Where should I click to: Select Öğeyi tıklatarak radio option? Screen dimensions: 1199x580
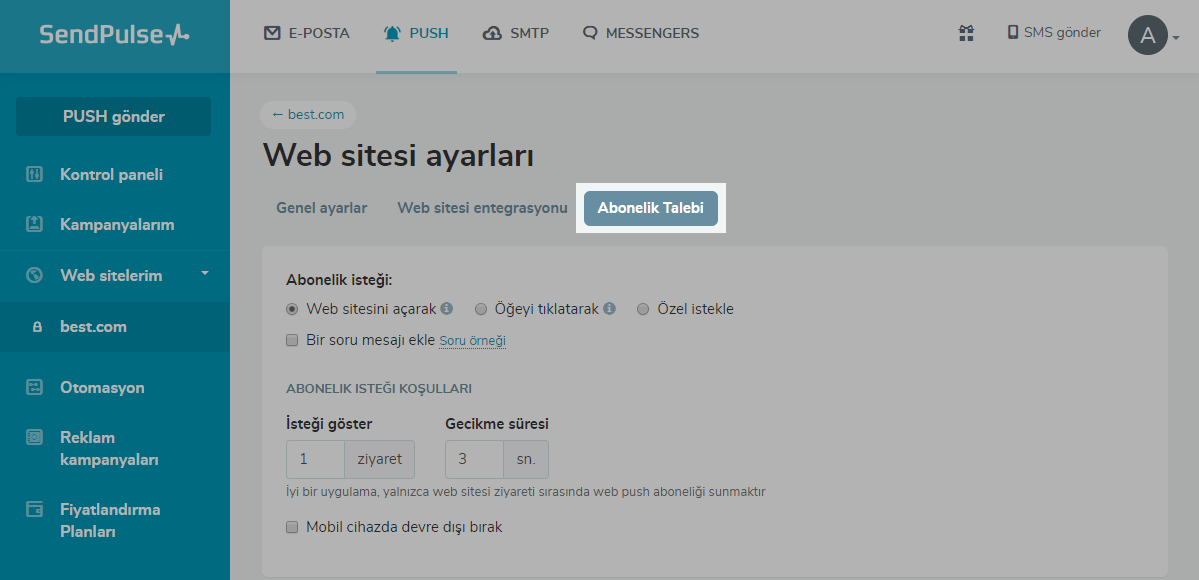pyautogui.click(x=481, y=309)
